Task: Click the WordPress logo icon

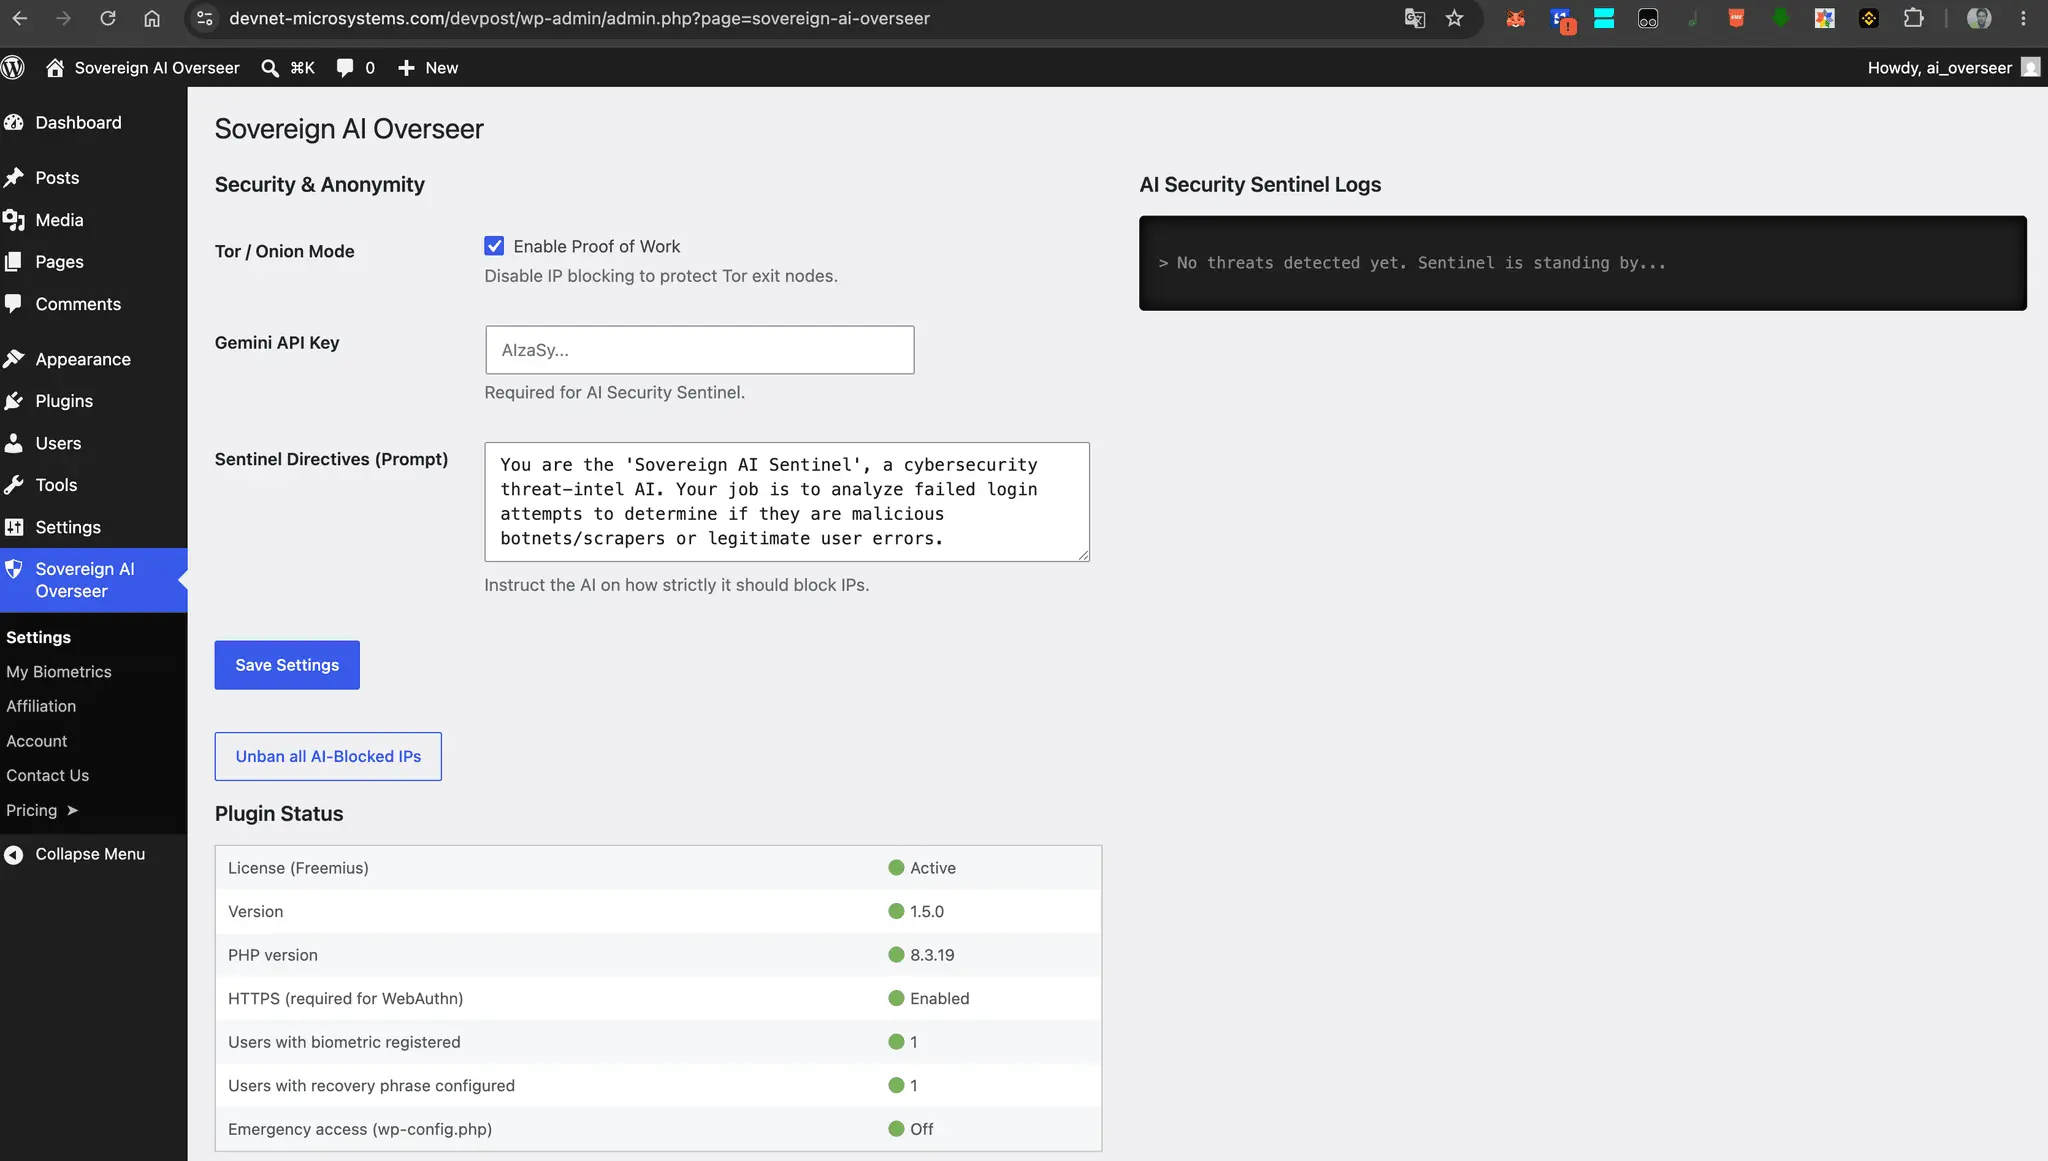Action: [x=13, y=68]
